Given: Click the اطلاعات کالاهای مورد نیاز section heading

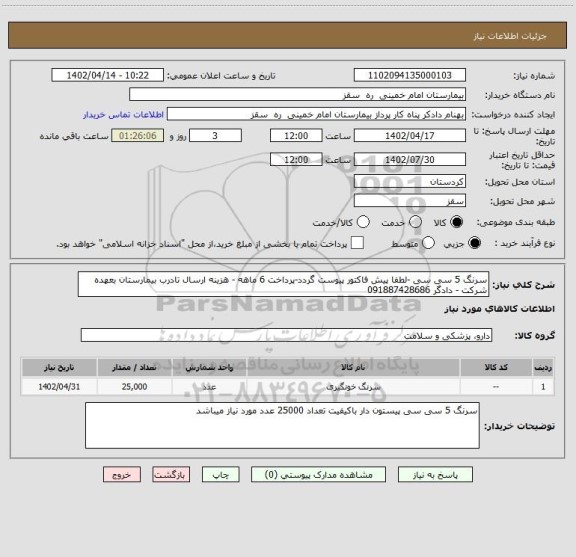Looking at the screenshot, I should pos(500,309).
